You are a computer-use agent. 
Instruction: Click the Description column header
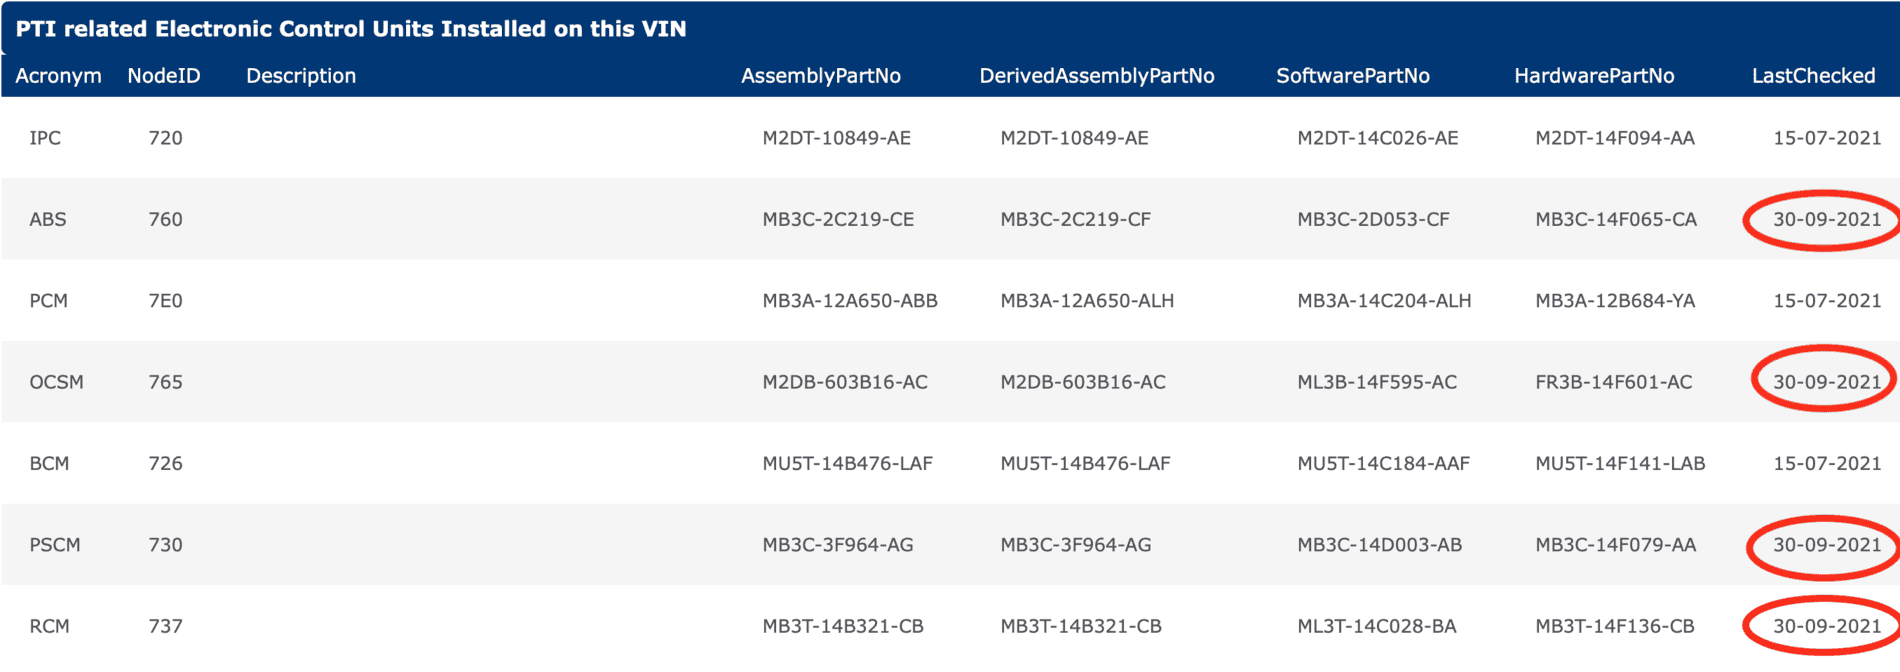(301, 76)
